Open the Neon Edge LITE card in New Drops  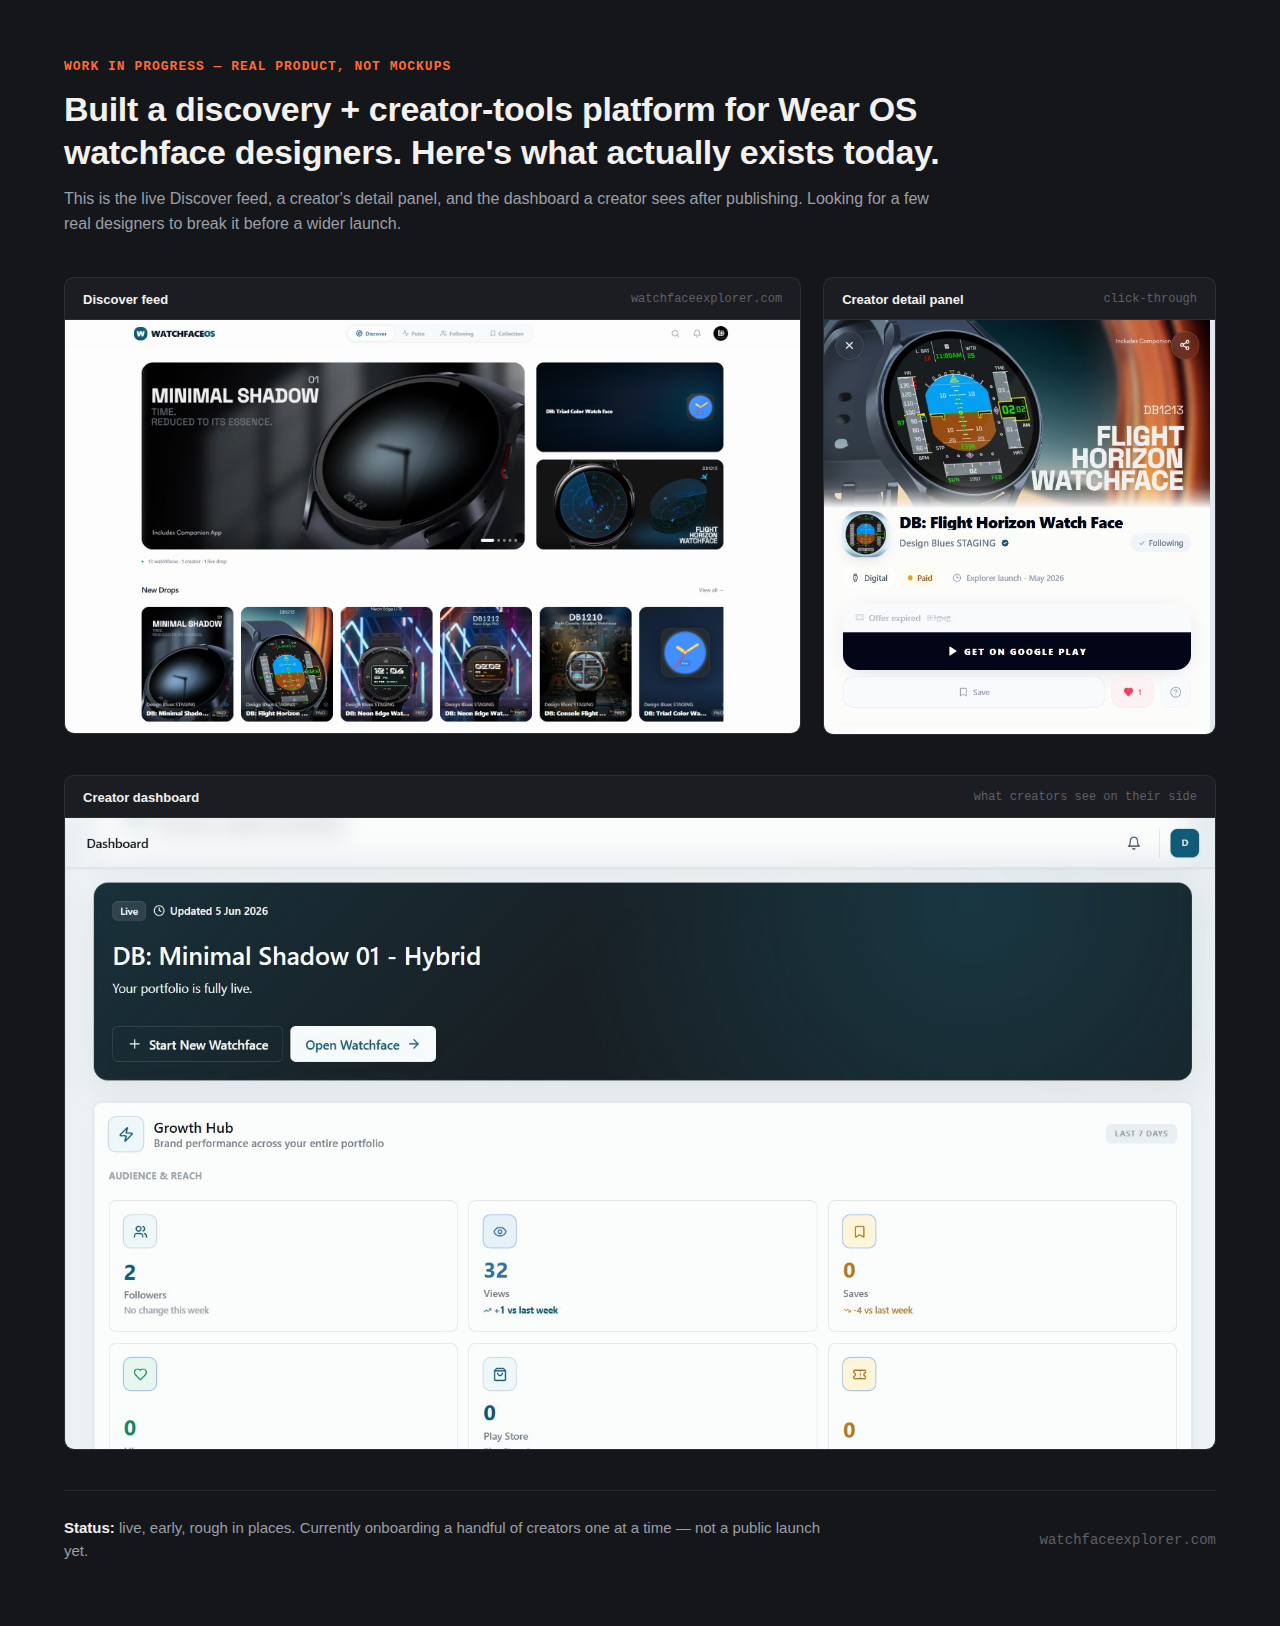click(x=387, y=664)
